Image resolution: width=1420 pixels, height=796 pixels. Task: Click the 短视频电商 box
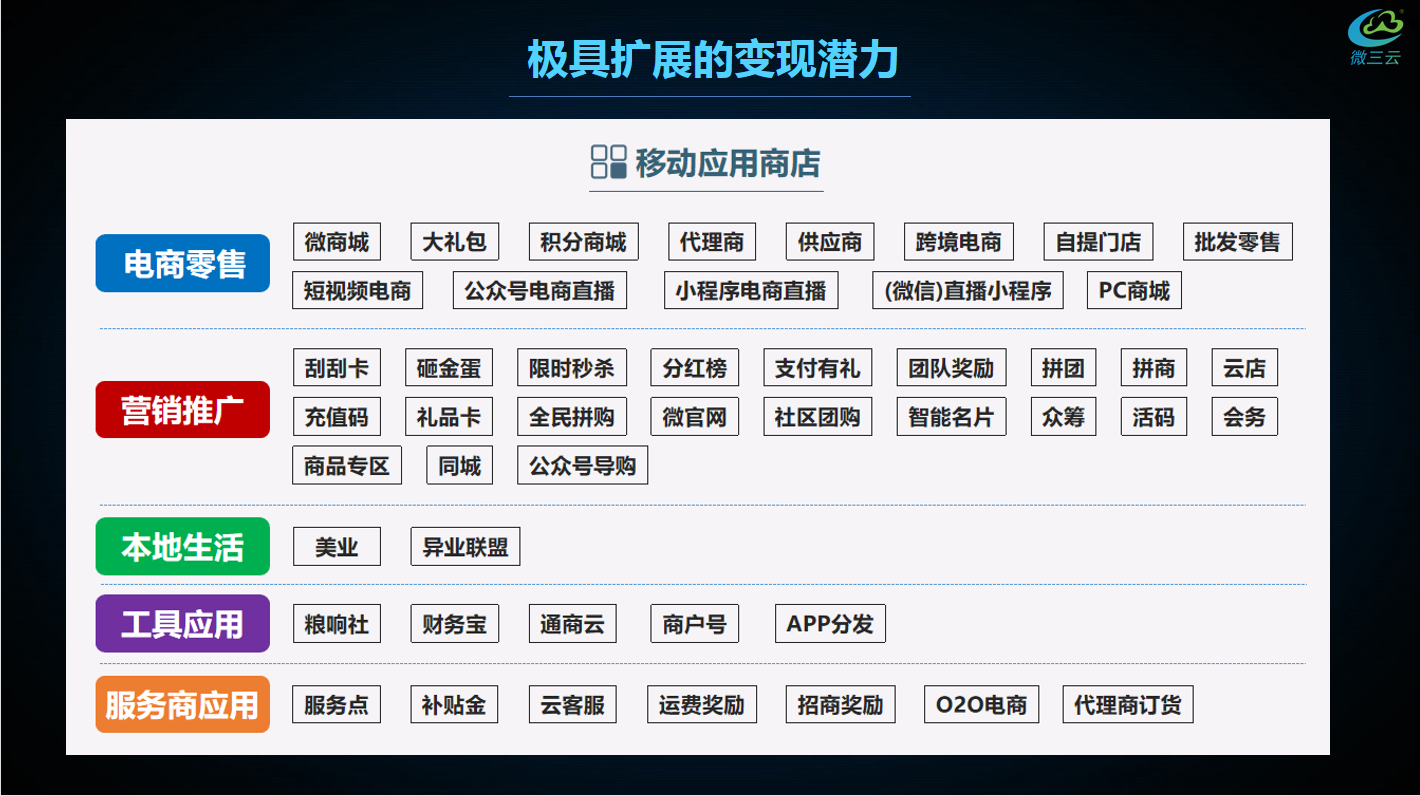pyautogui.click(x=358, y=290)
